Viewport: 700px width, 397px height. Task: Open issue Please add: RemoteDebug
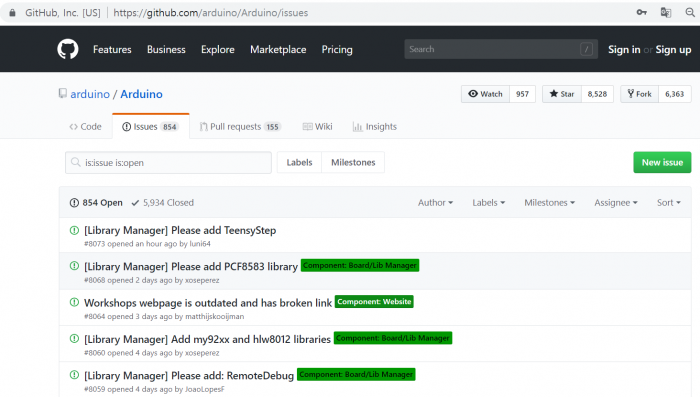[189, 375]
